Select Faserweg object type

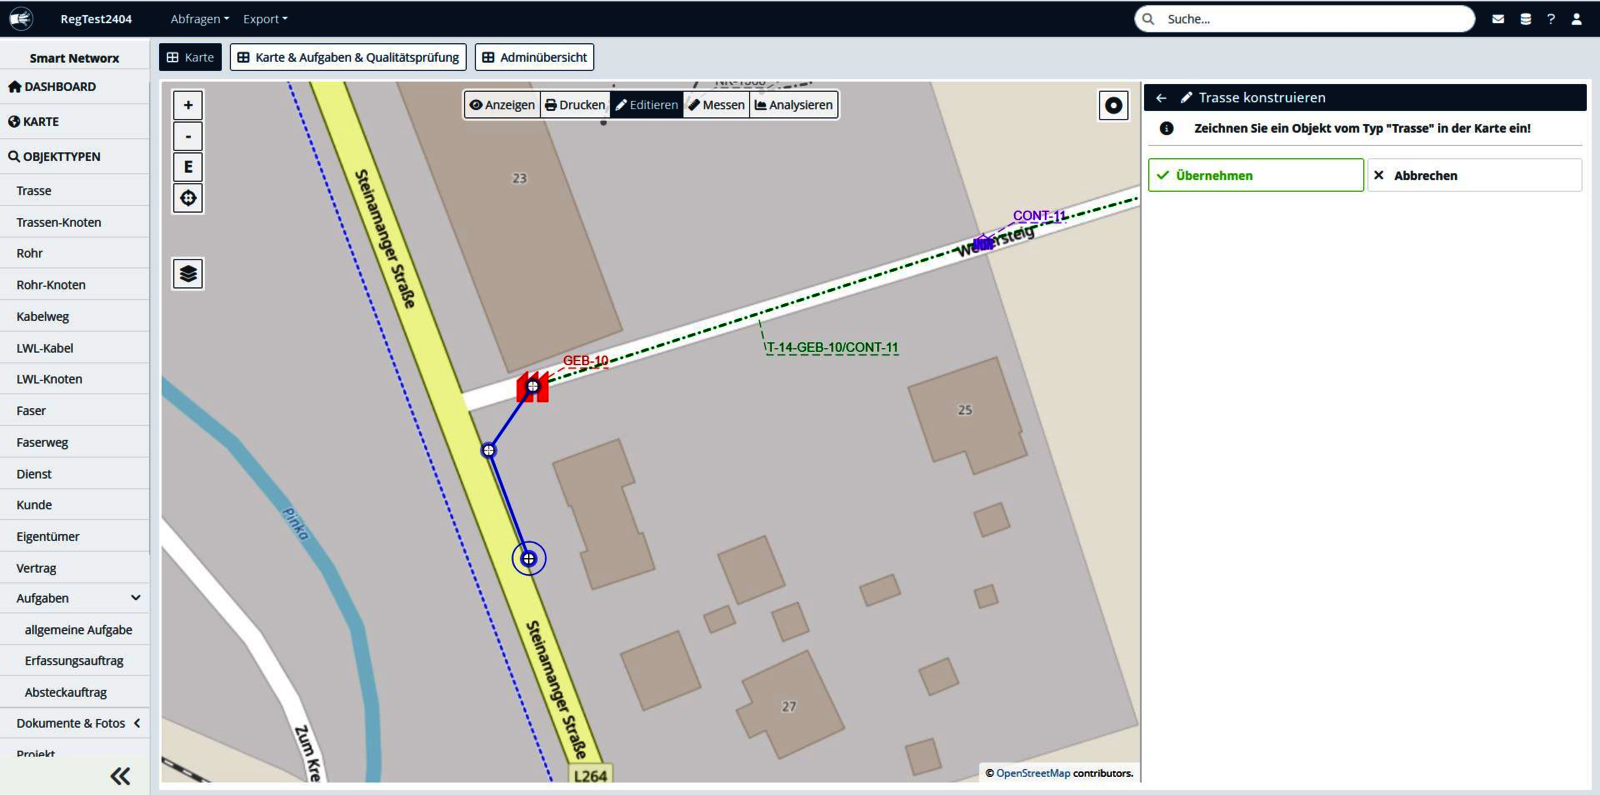tap(75, 442)
